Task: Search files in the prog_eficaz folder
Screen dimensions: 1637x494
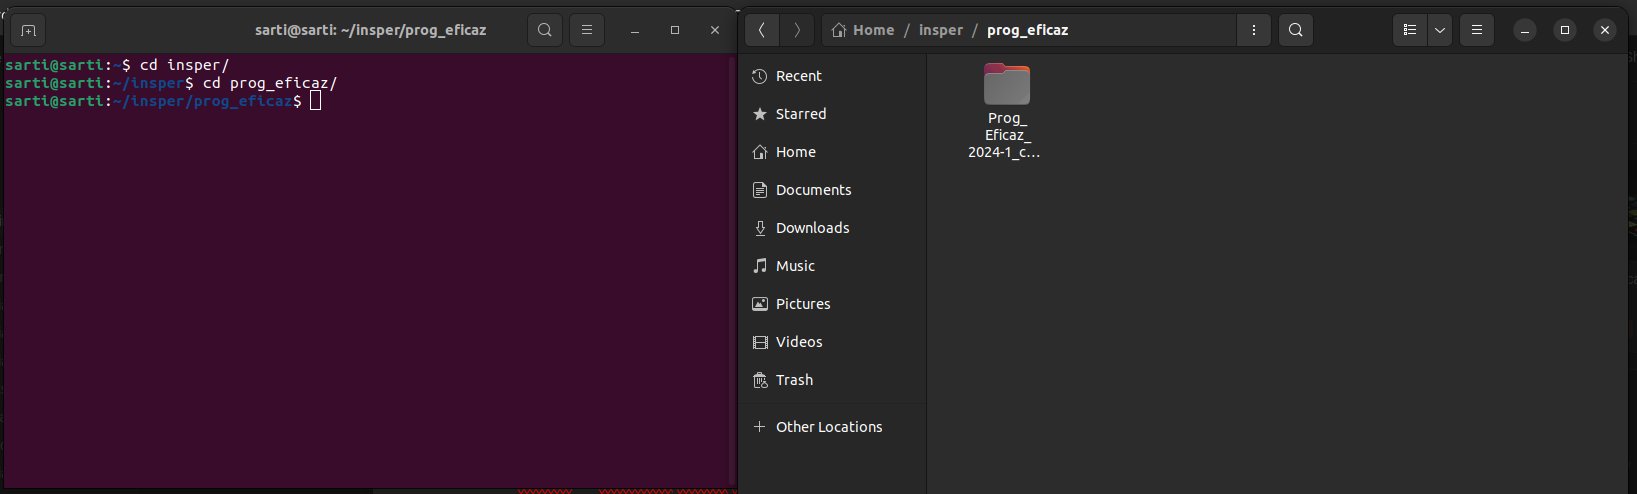Action: [x=1296, y=30]
